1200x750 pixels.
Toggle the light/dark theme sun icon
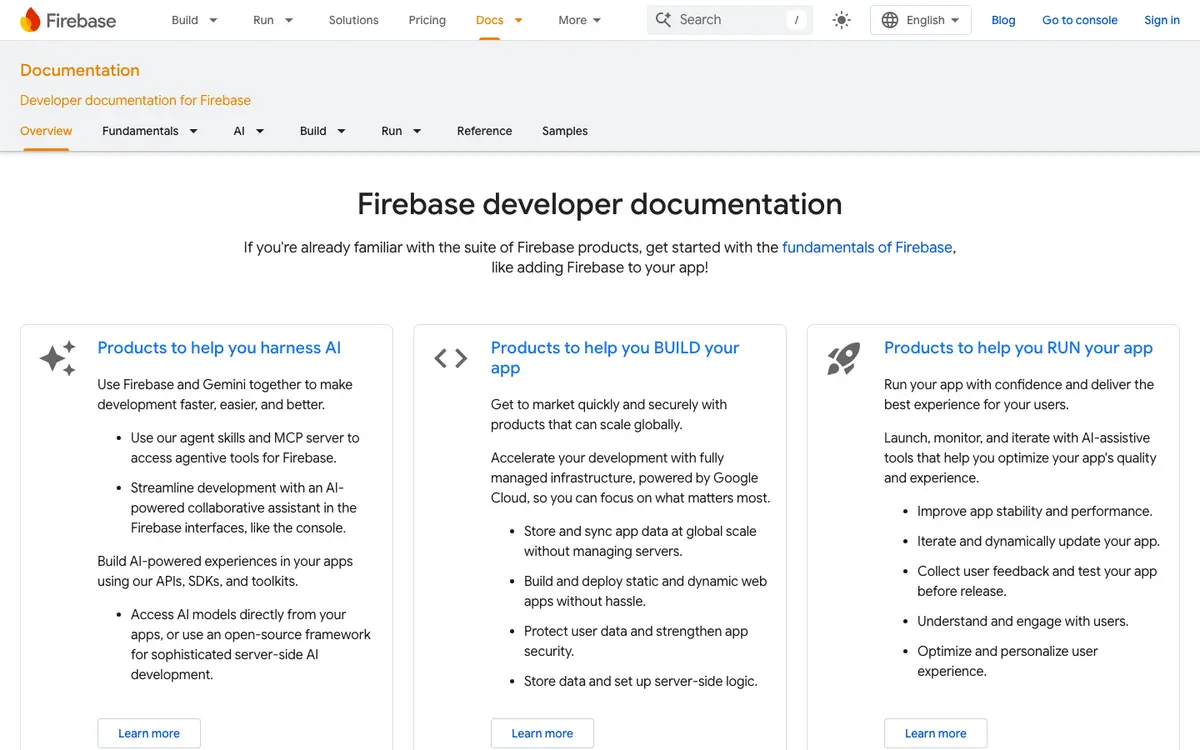click(x=842, y=20)
